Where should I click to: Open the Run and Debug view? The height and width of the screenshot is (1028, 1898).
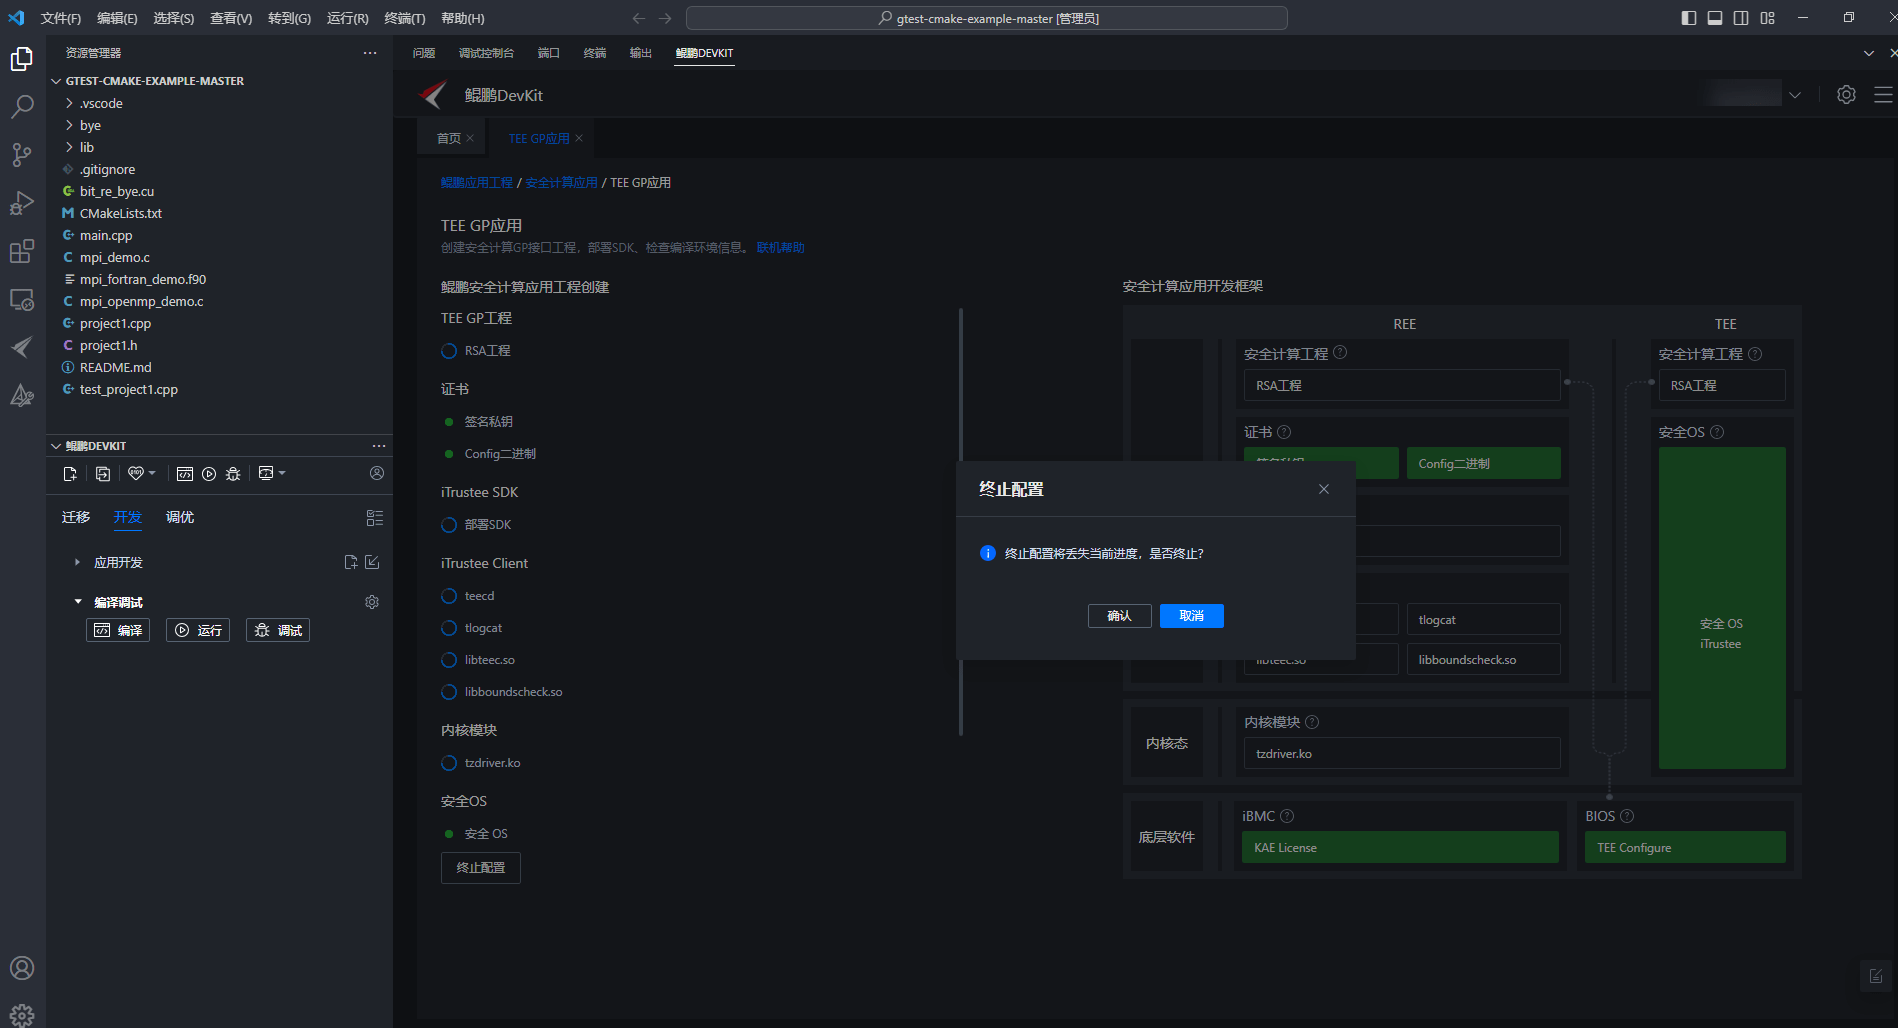22,203
